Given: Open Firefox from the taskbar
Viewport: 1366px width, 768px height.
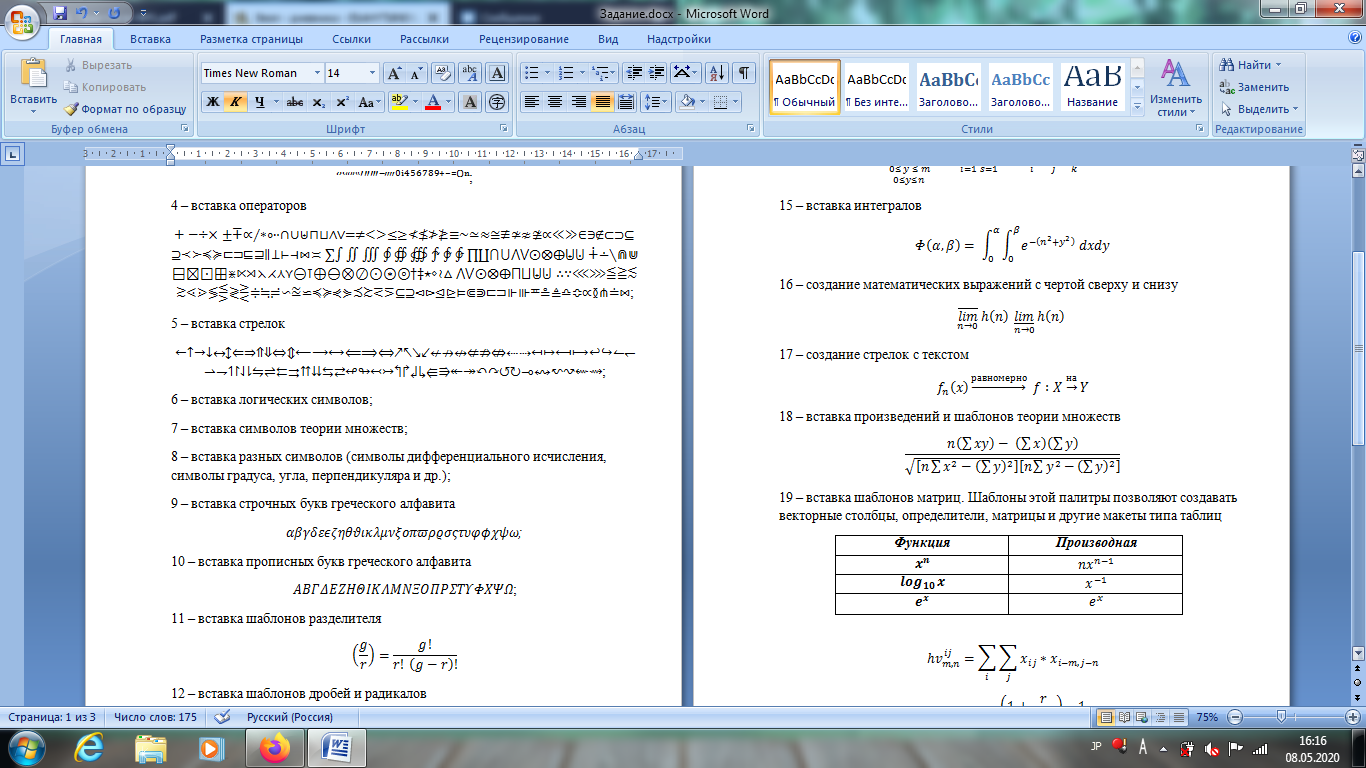Looking at the screenshot, I should point(273,747).
